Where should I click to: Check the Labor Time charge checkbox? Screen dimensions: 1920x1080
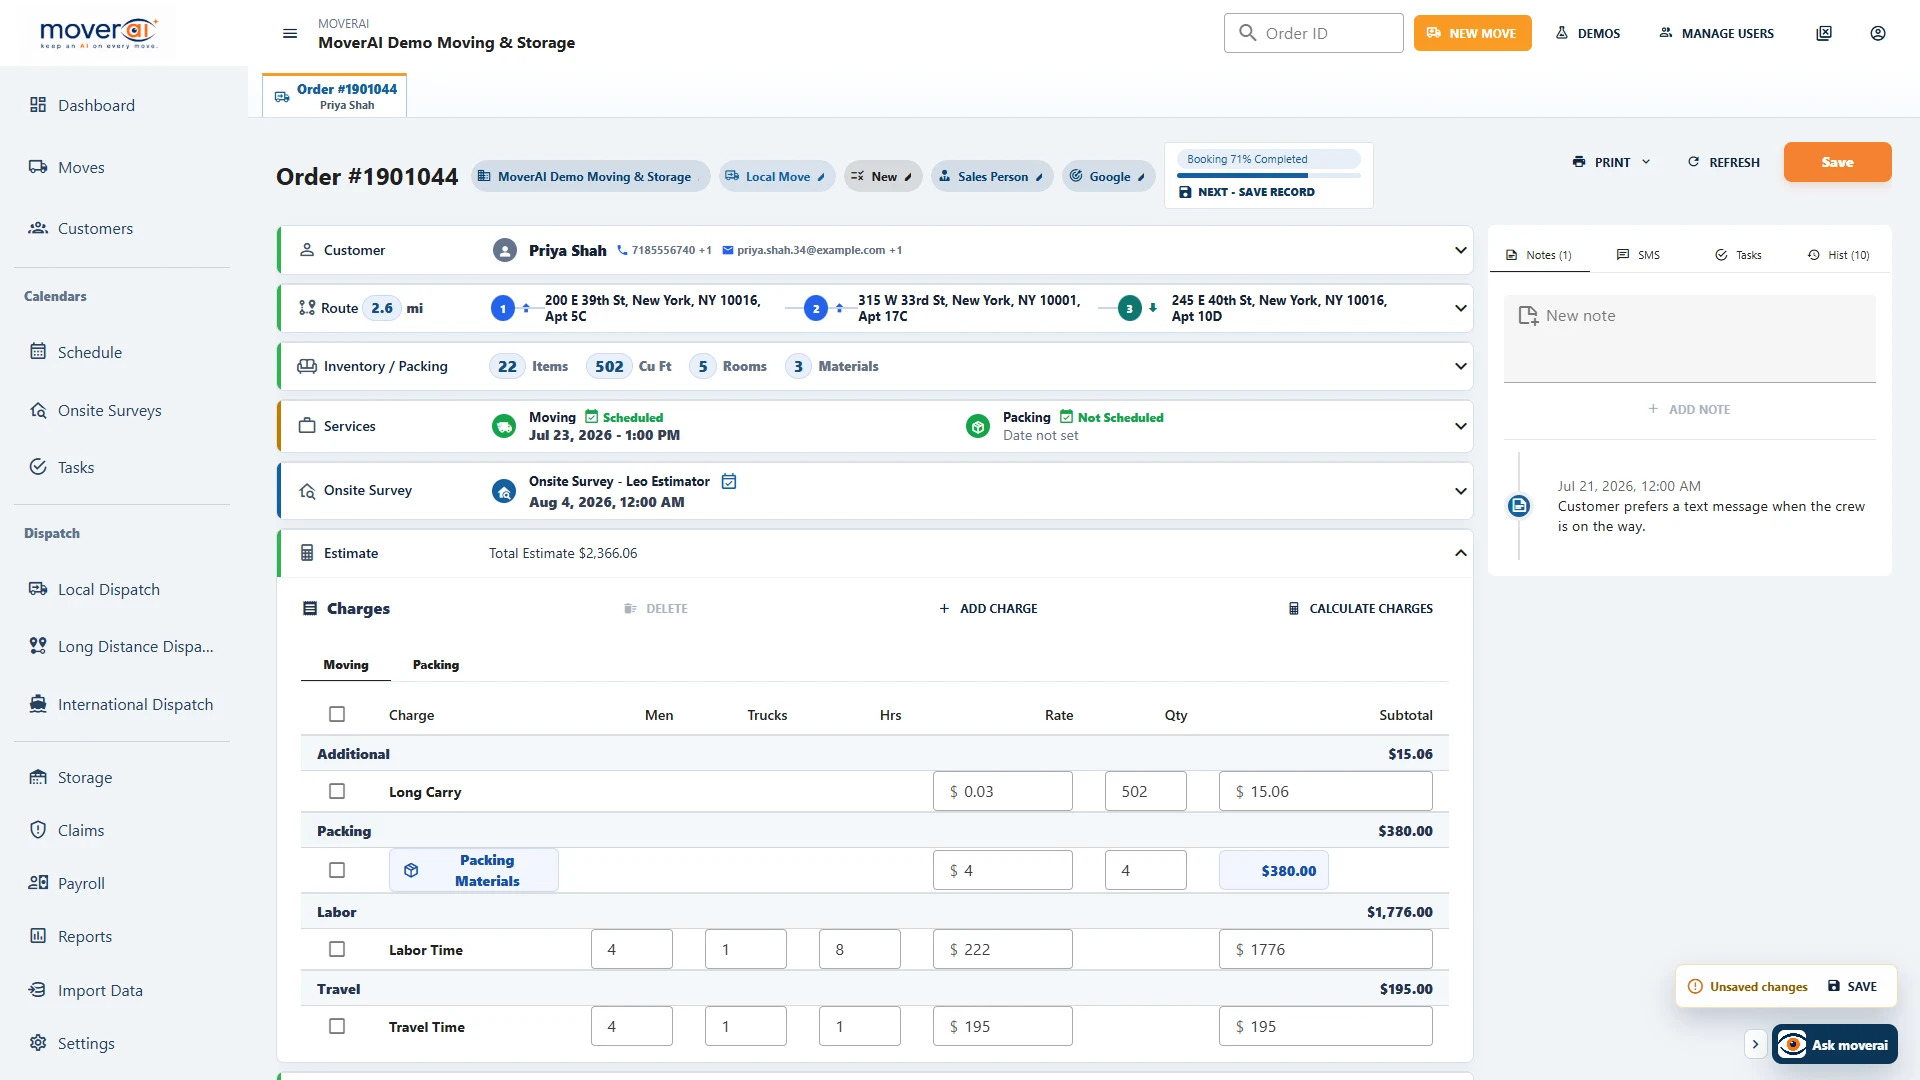337,949
